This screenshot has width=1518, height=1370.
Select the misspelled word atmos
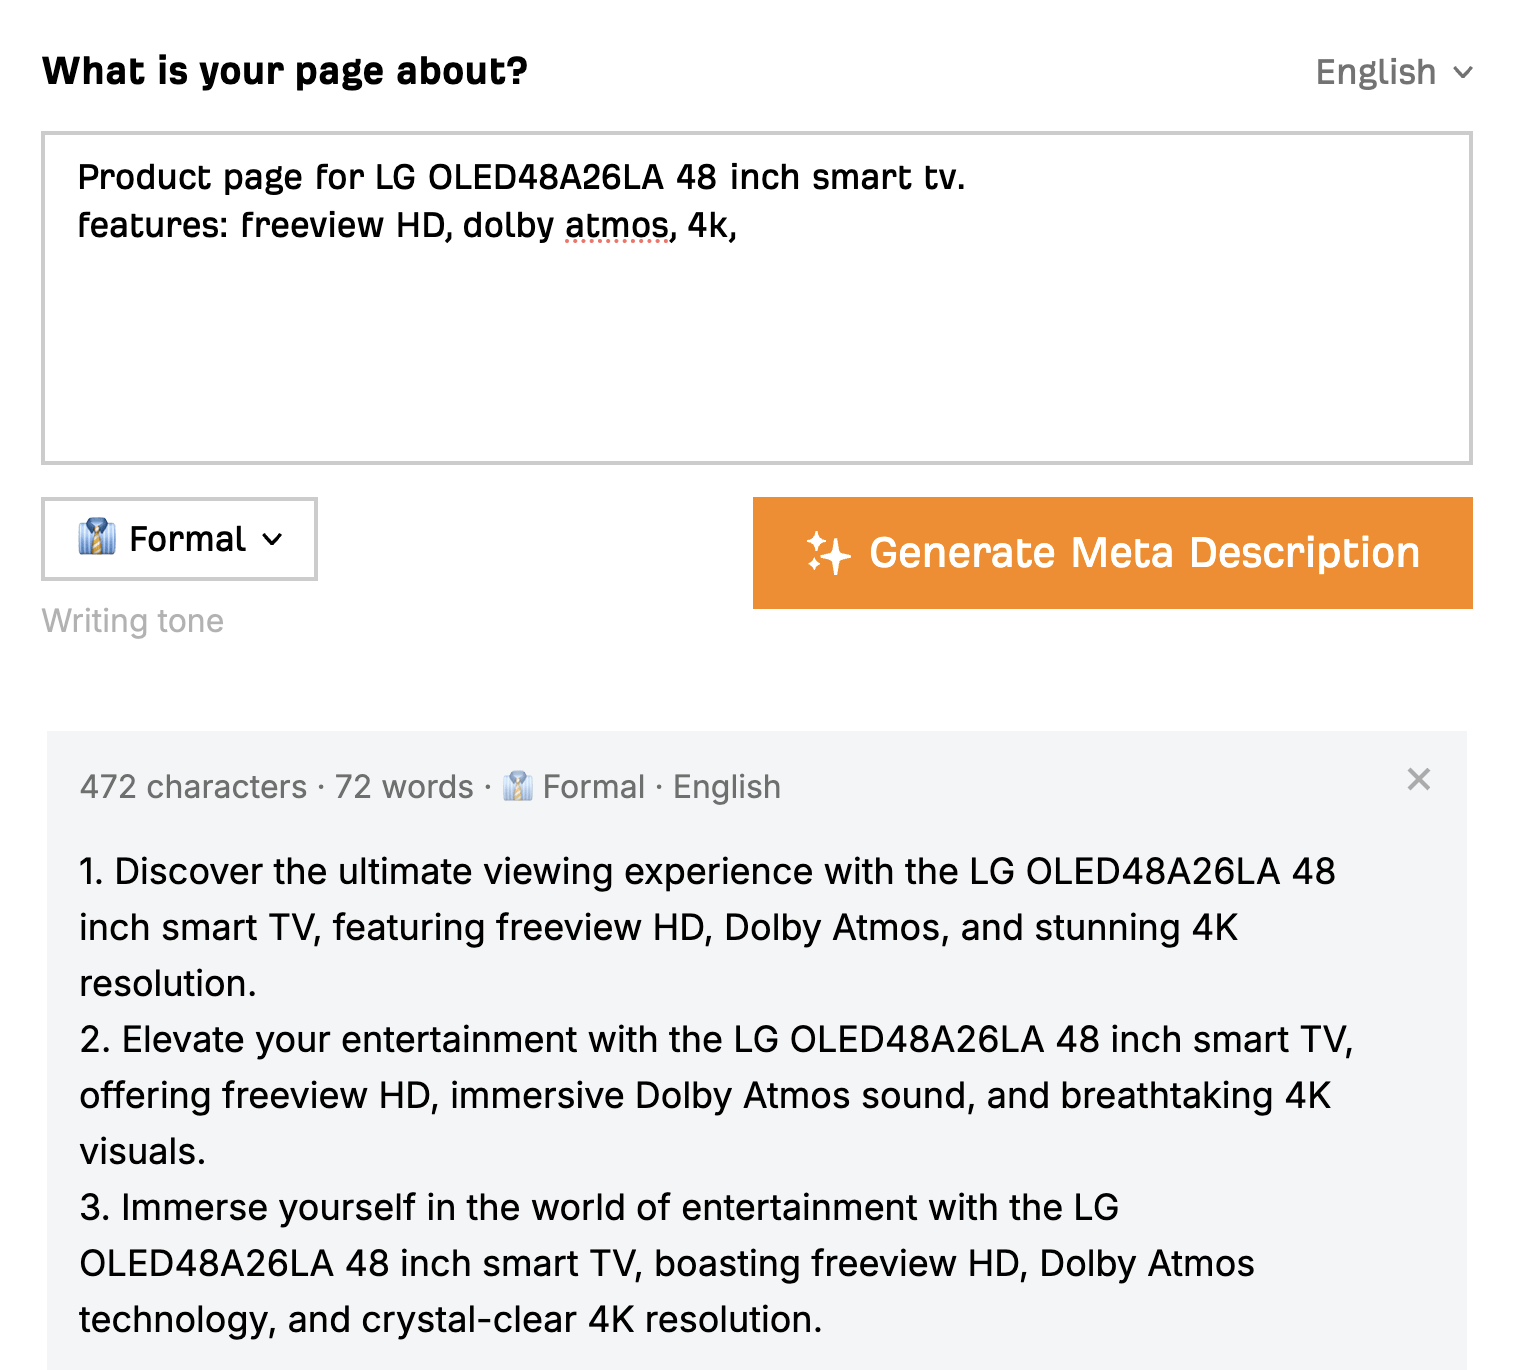(x=616, y=226)
